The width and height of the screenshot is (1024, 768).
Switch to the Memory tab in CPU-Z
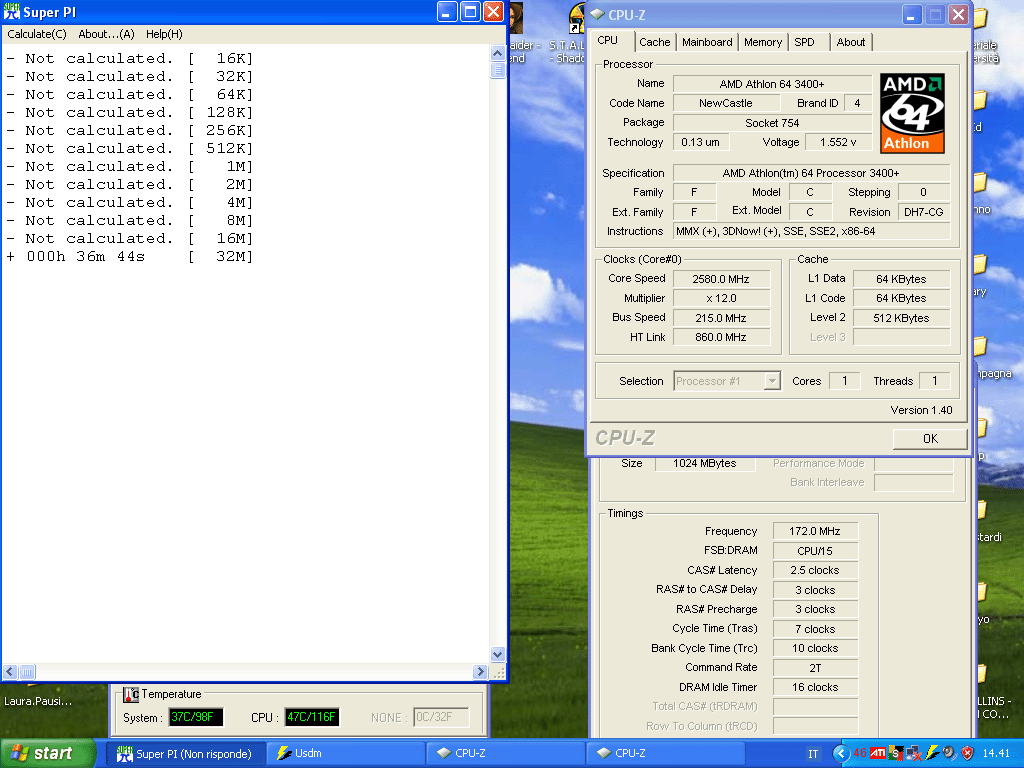763,42
